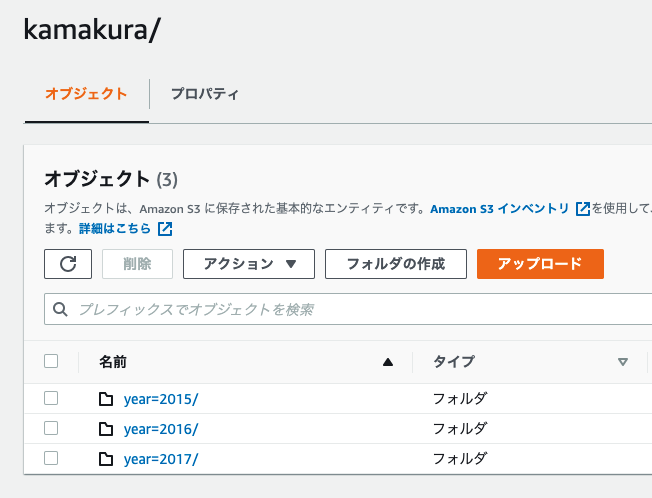Image resolution: width=652 pixels, height=498 pixels.
Task: Switch to the プロパティ tab
Action: point(205,94)
